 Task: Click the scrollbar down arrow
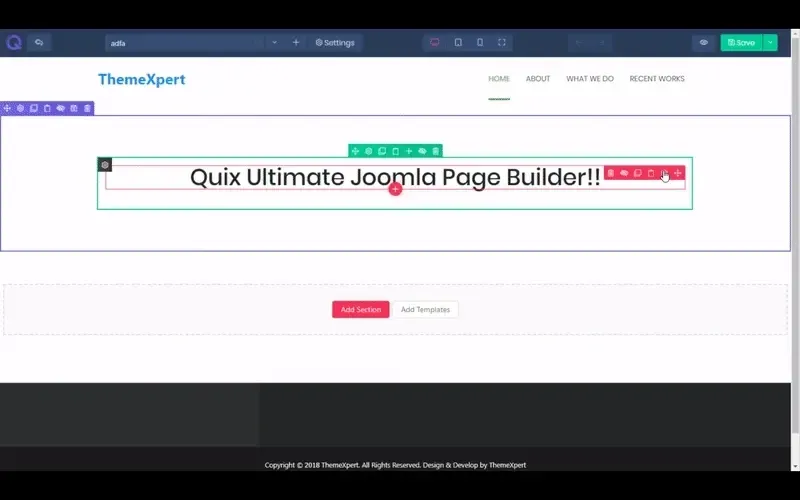[795, 466]
